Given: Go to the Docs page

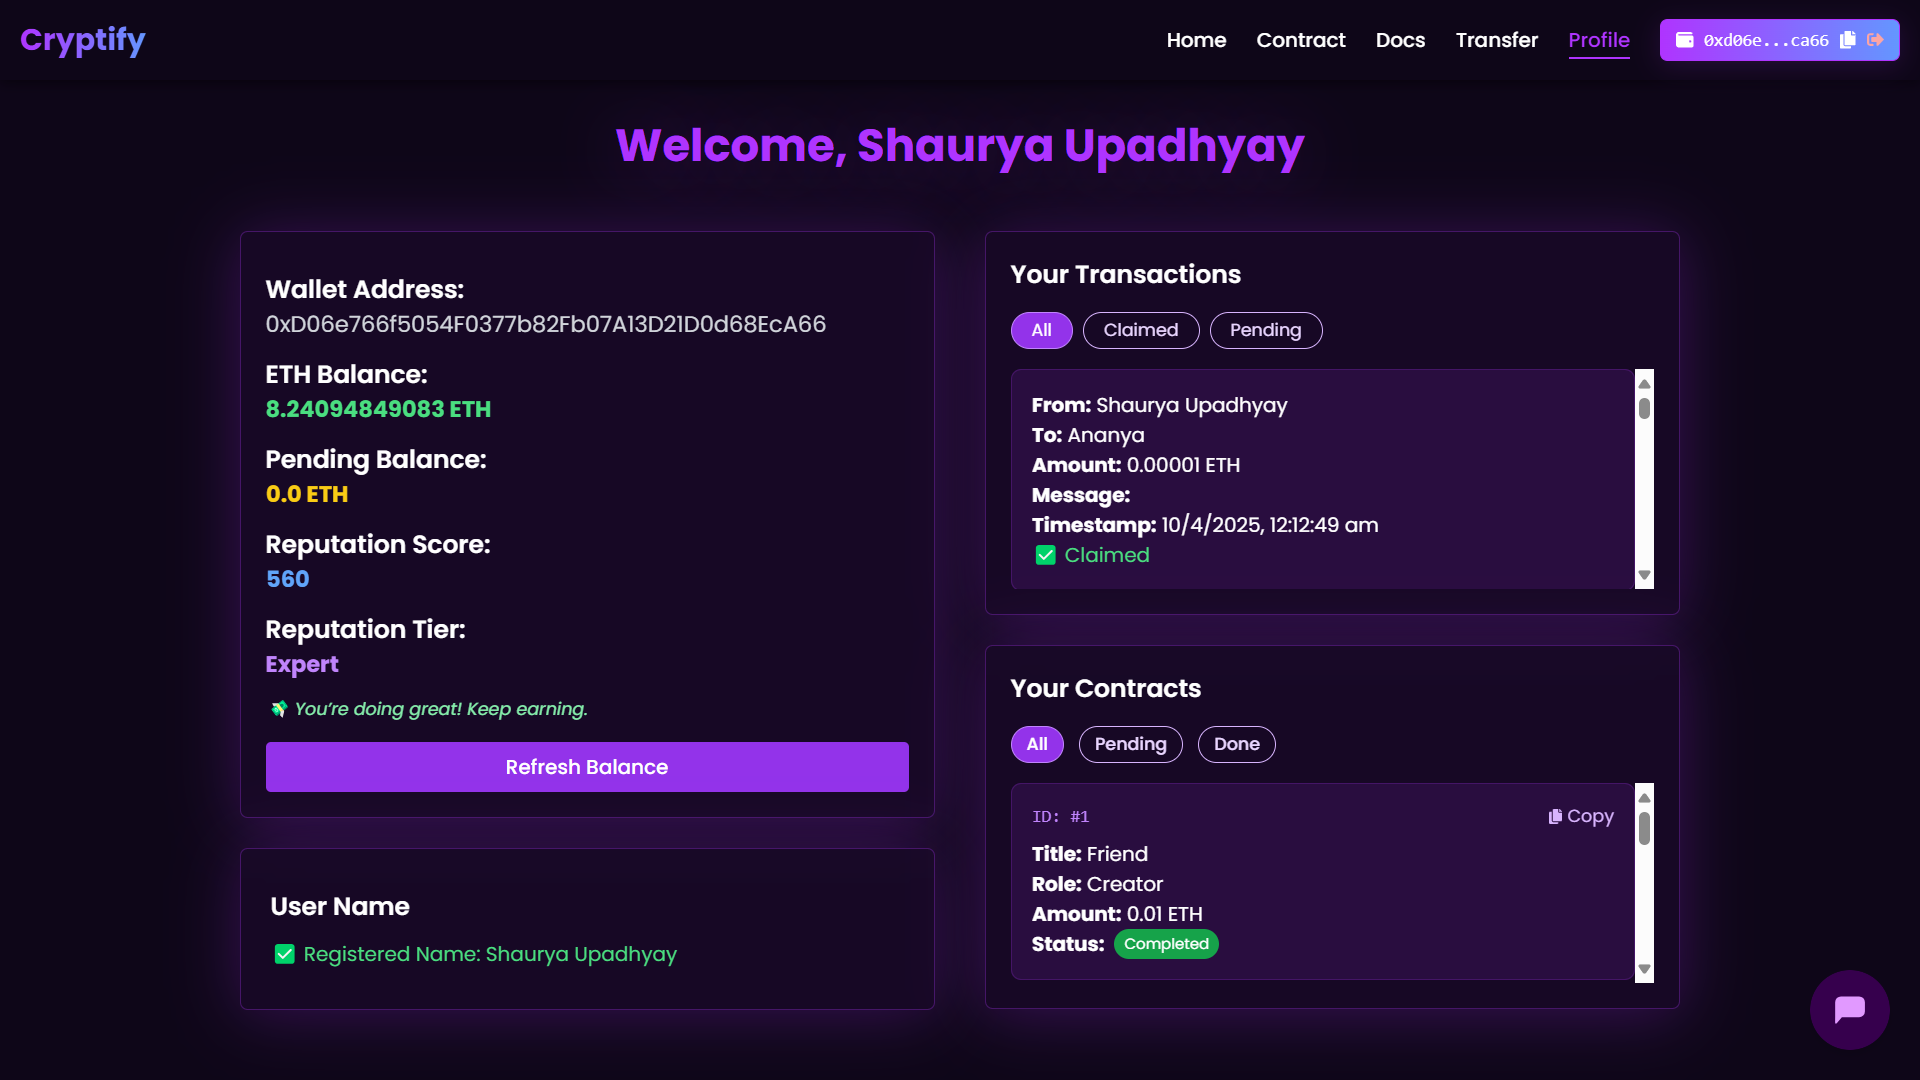Looking at the screenshot, I should click(x=1400, y=40).
